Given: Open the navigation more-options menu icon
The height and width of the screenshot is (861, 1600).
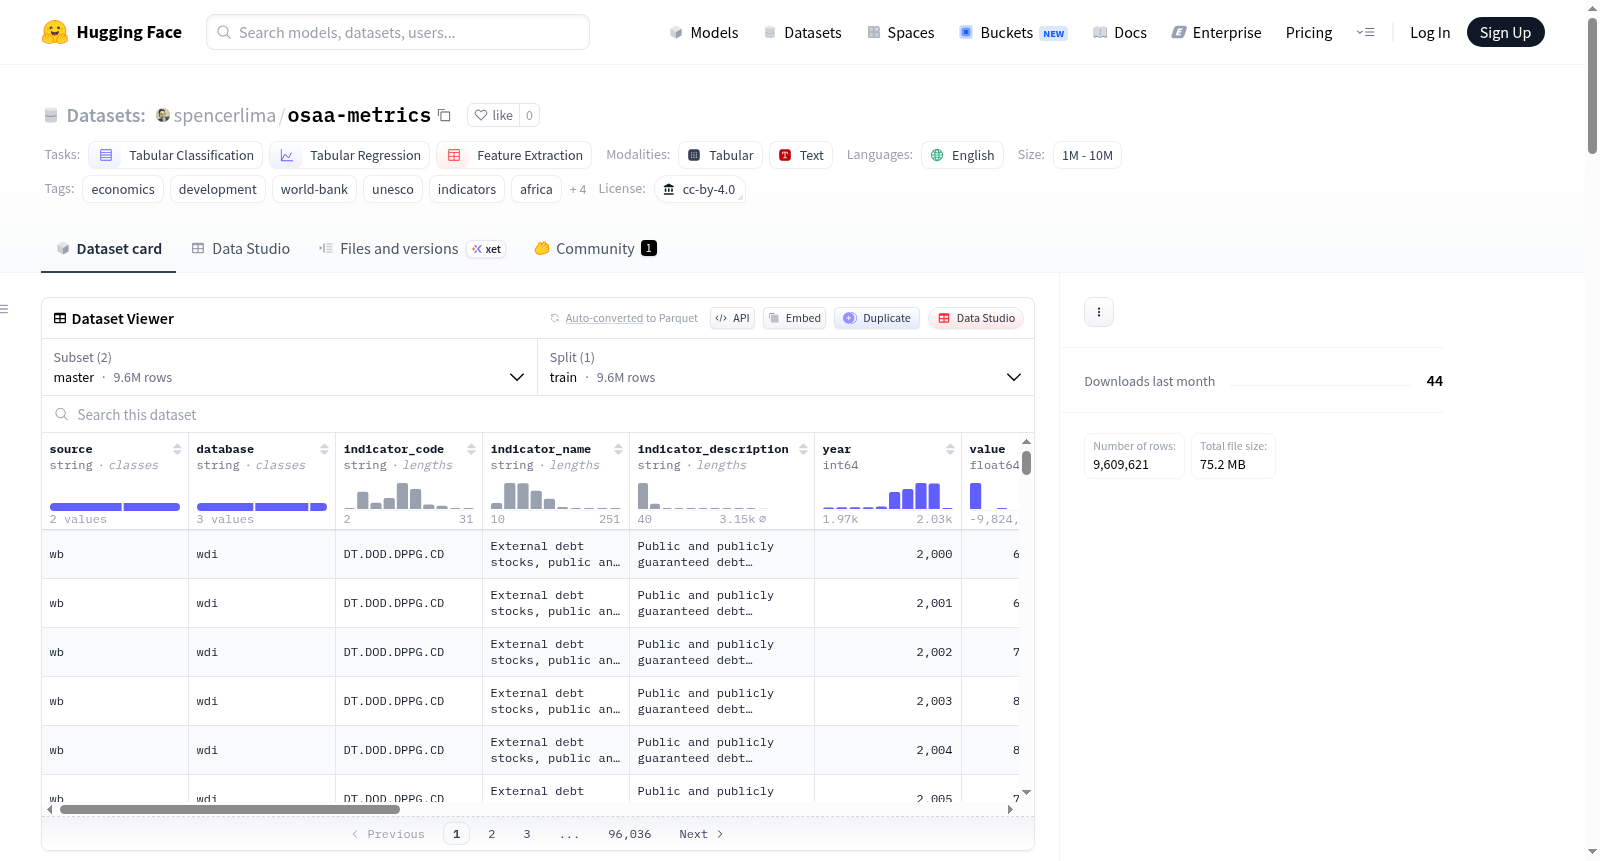Looking at the screenshot, I should 1365,32.
